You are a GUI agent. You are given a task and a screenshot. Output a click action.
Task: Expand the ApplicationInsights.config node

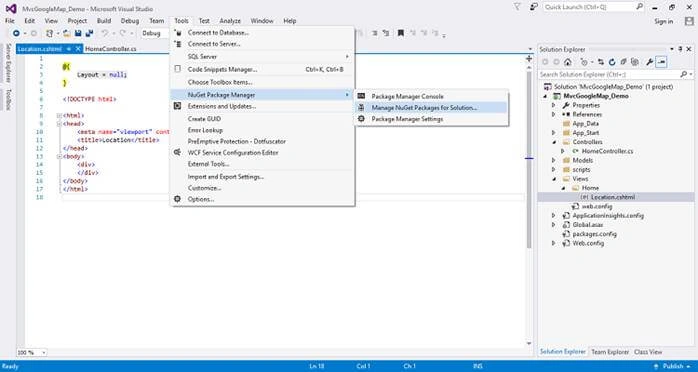click(554, 215)
